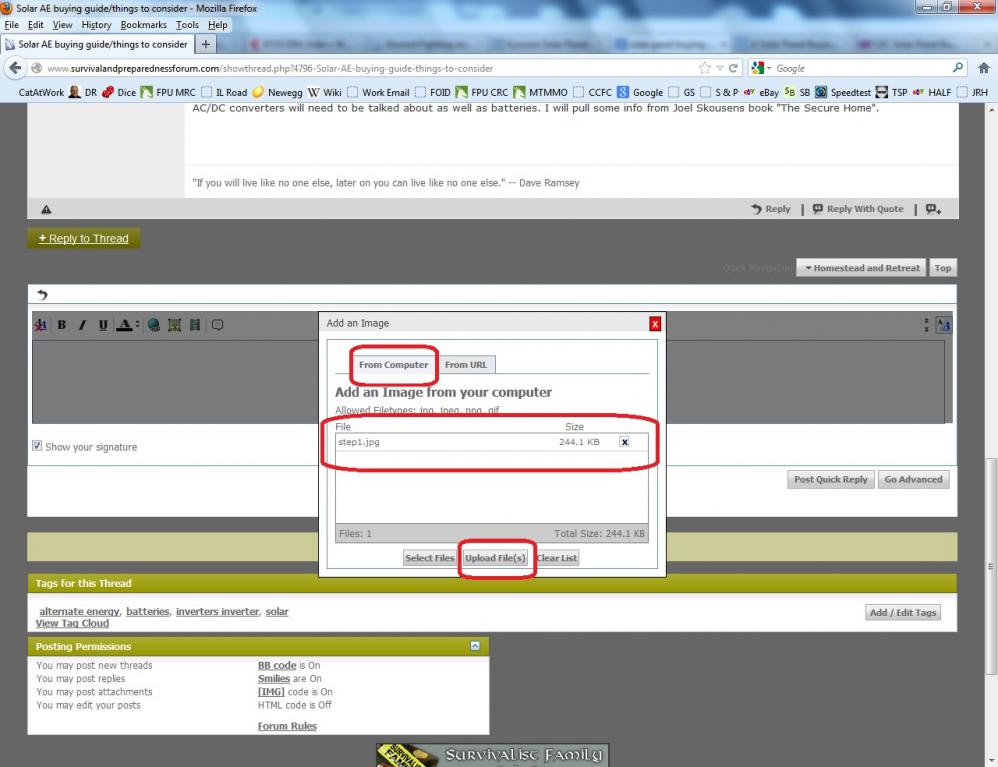Click the Bold formatting icon
The image size is (998, 767).
[61, 324]
